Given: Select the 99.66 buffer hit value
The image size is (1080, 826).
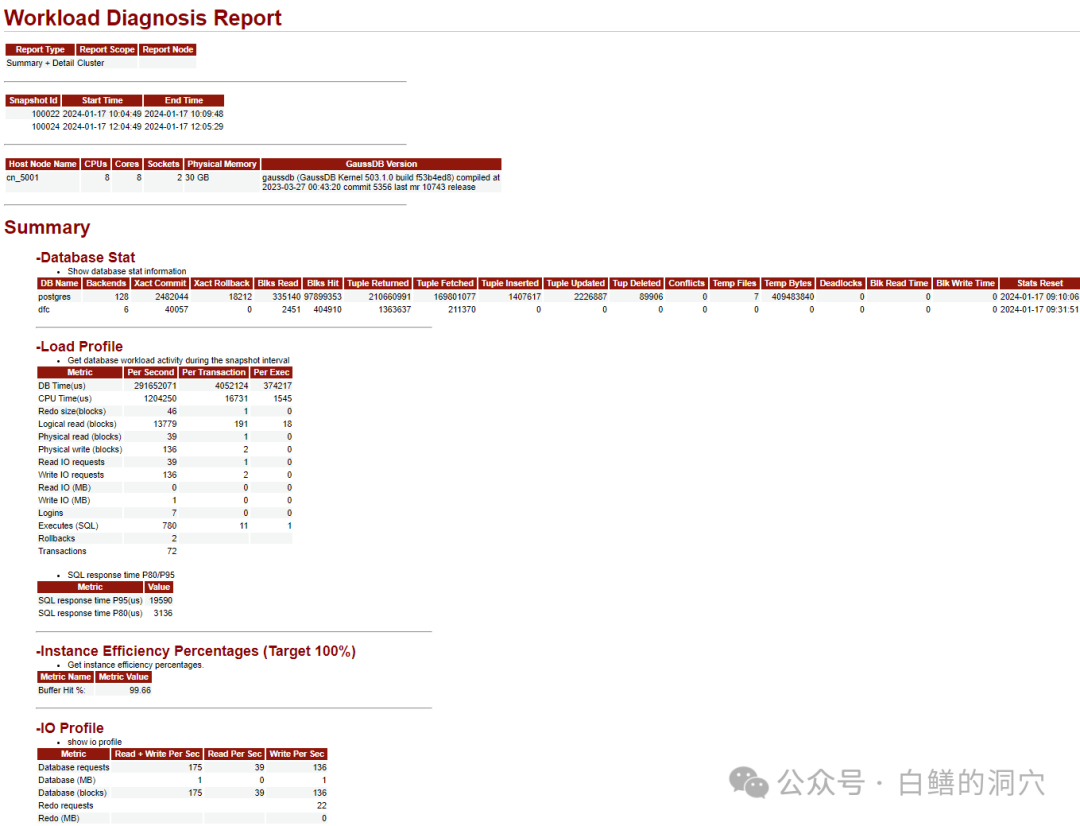Looking at the screenshot, I should pos(140,690).
